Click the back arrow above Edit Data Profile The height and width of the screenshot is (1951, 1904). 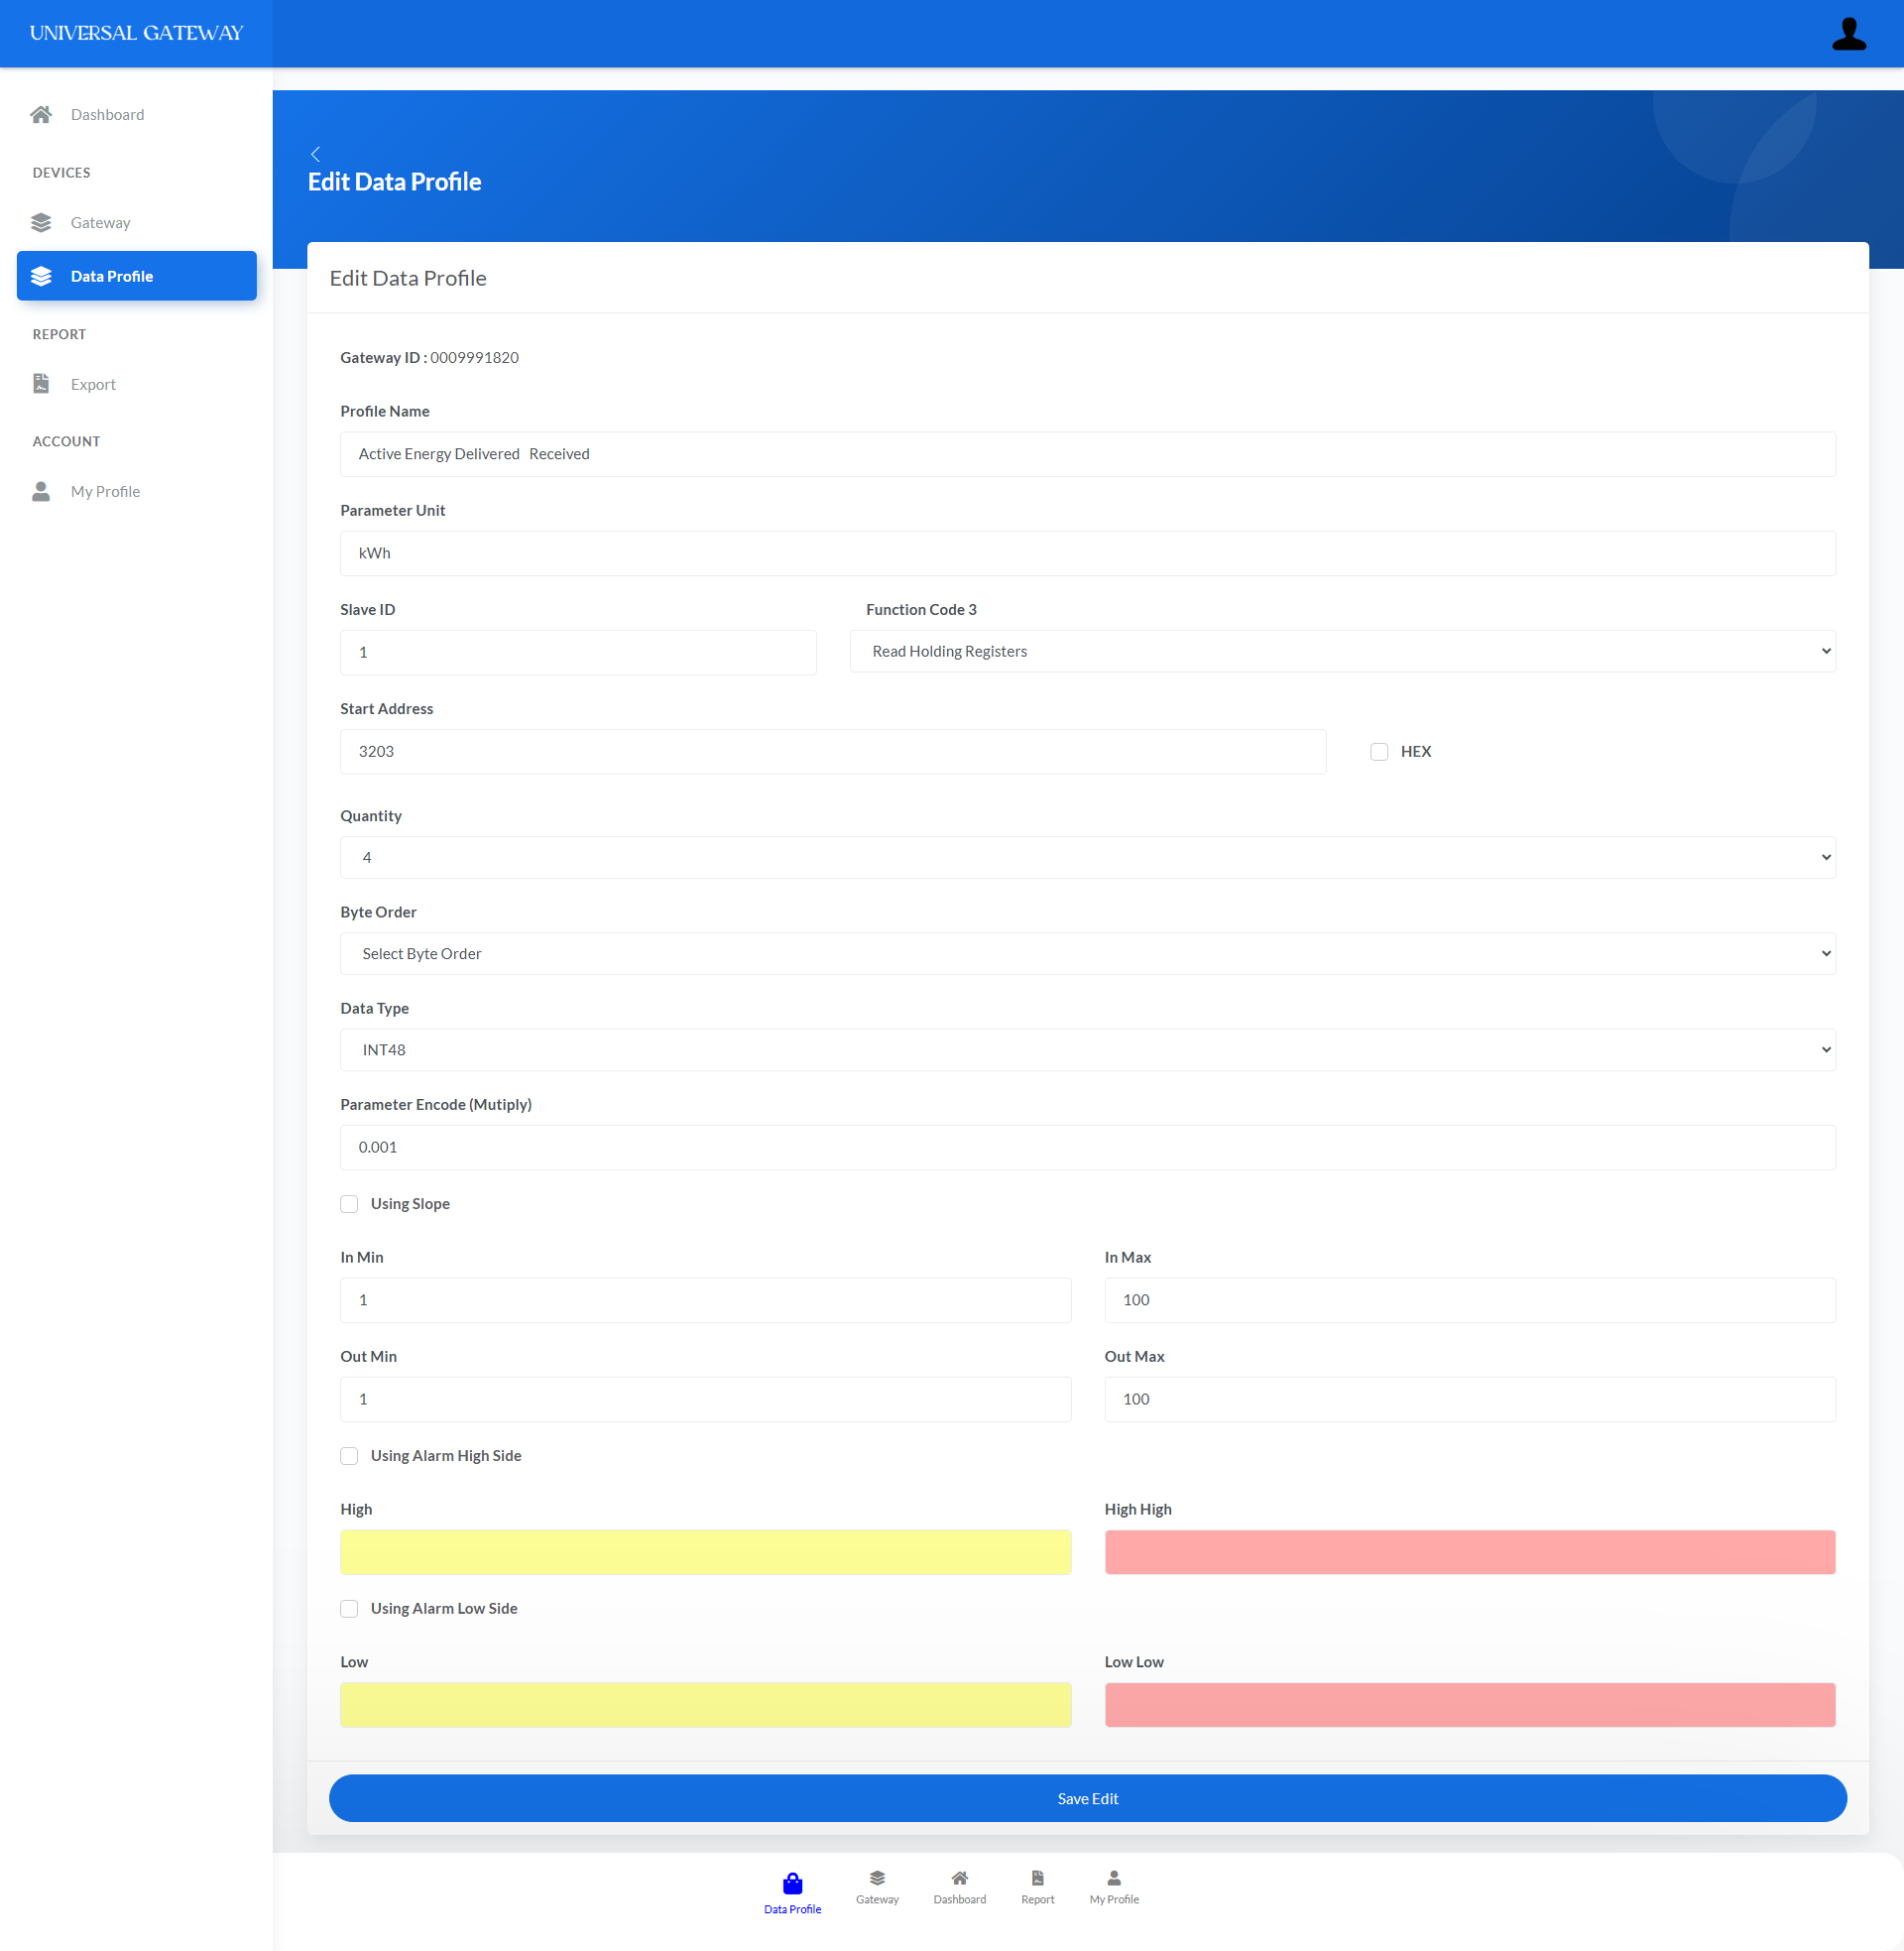(316, 154)
